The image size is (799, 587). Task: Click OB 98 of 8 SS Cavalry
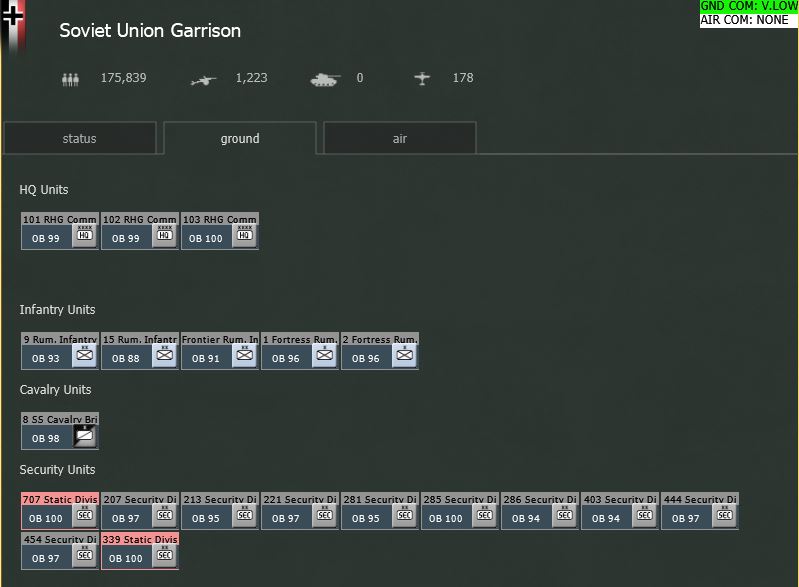click(x=46, y=438)
